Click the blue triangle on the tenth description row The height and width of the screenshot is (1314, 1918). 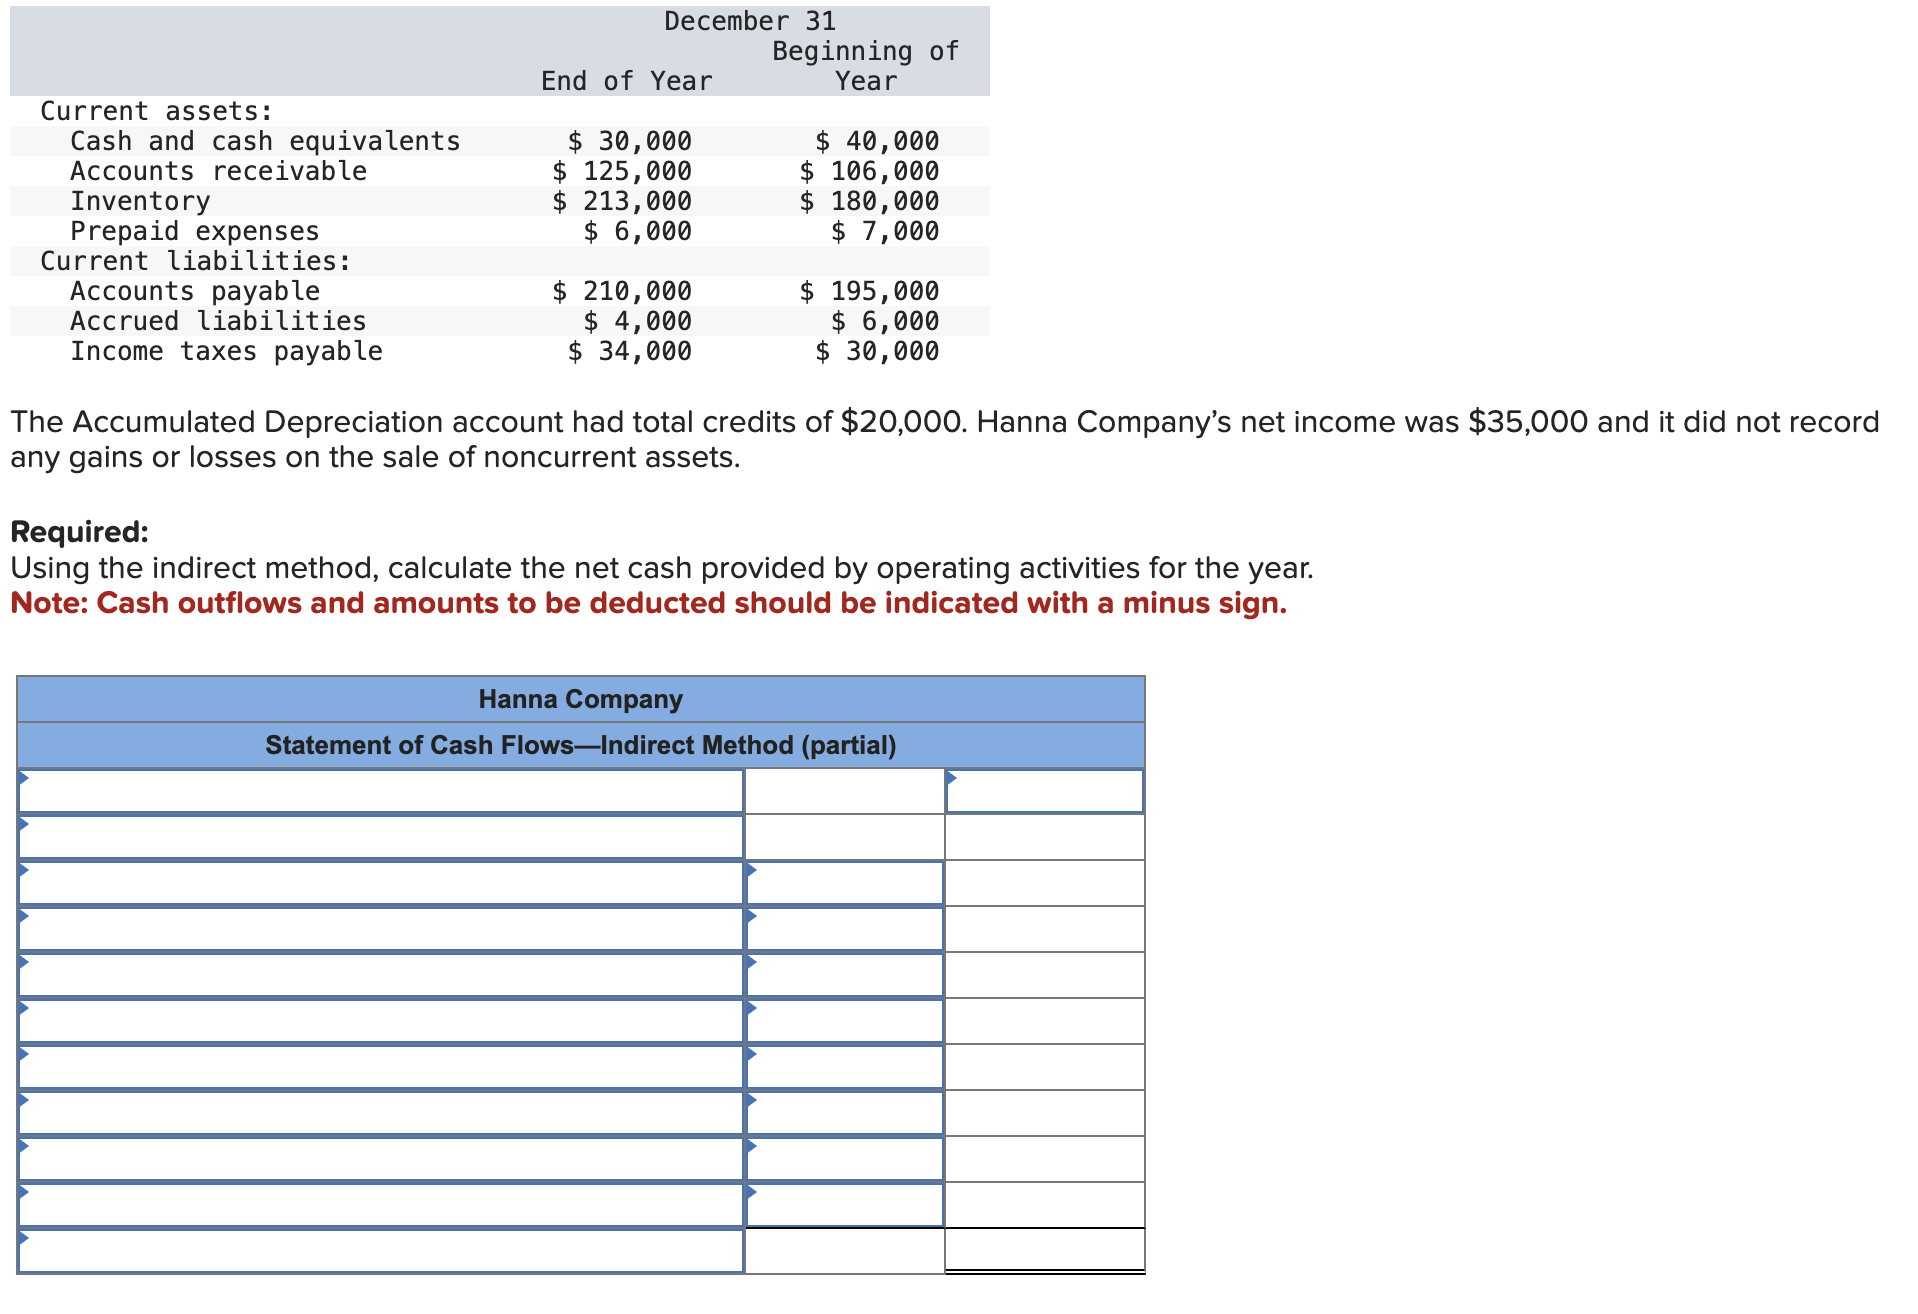coord(25,1192)
